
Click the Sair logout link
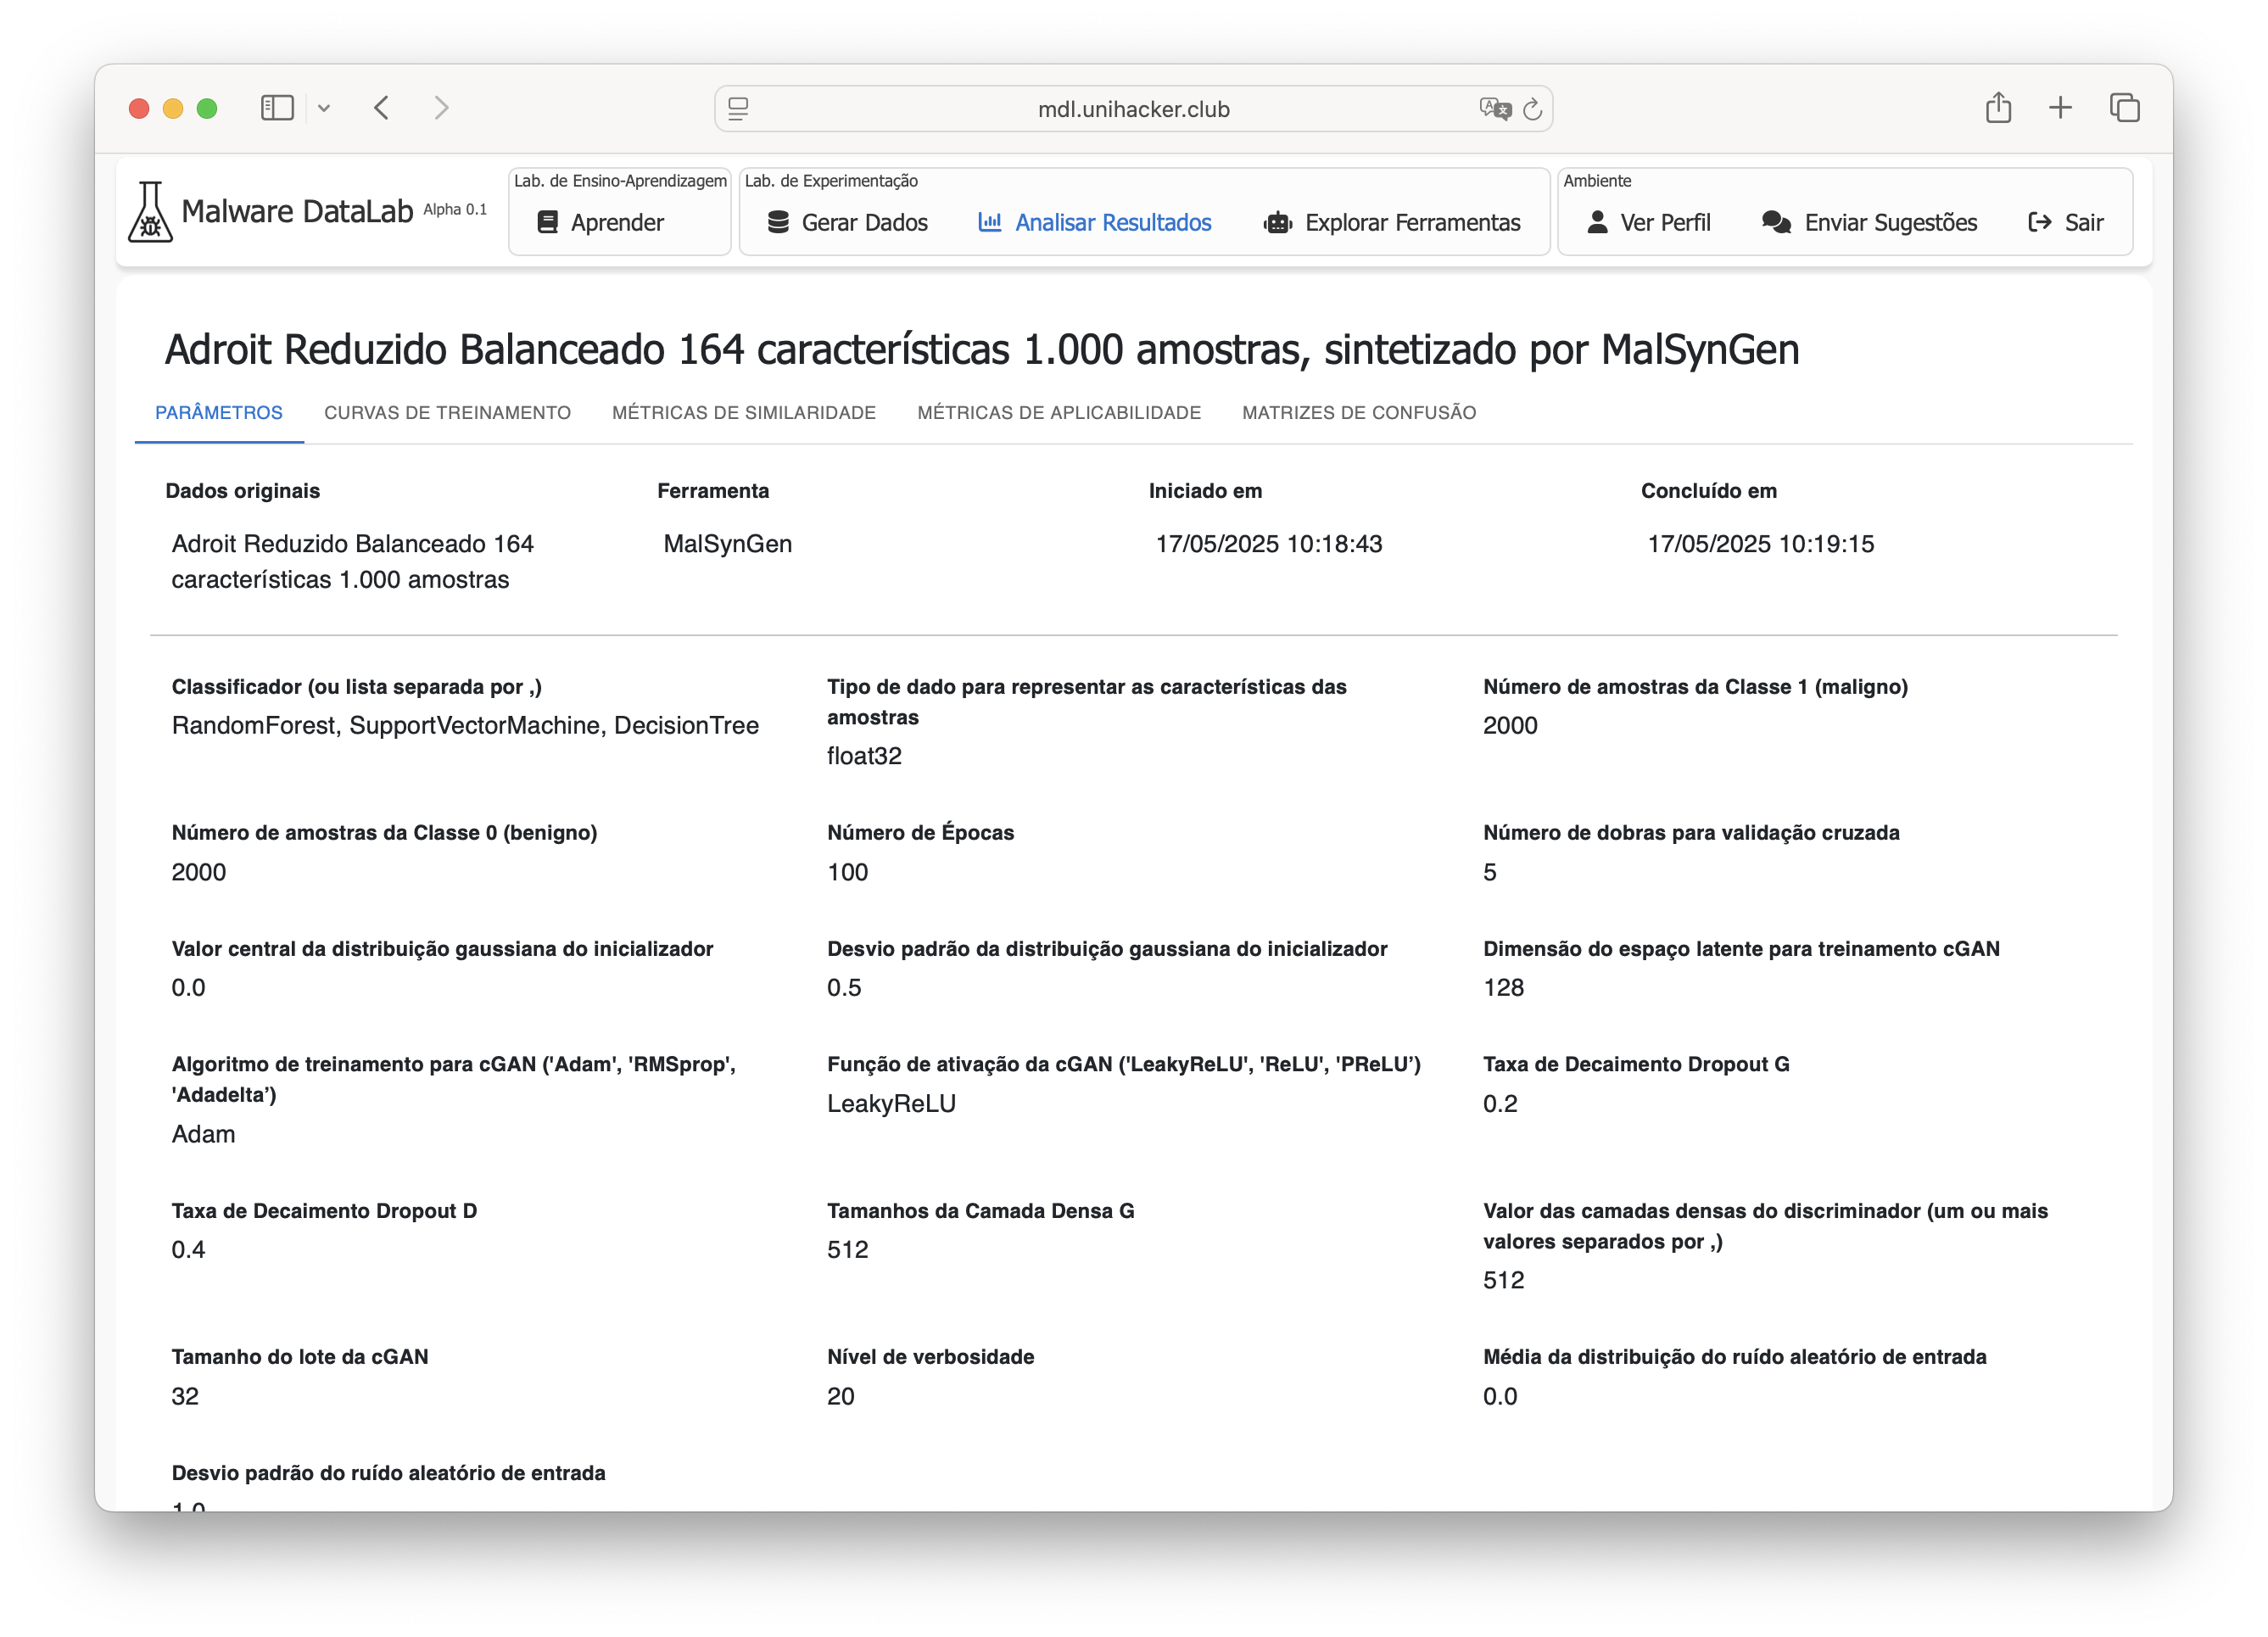click(x=2066, y=222)
